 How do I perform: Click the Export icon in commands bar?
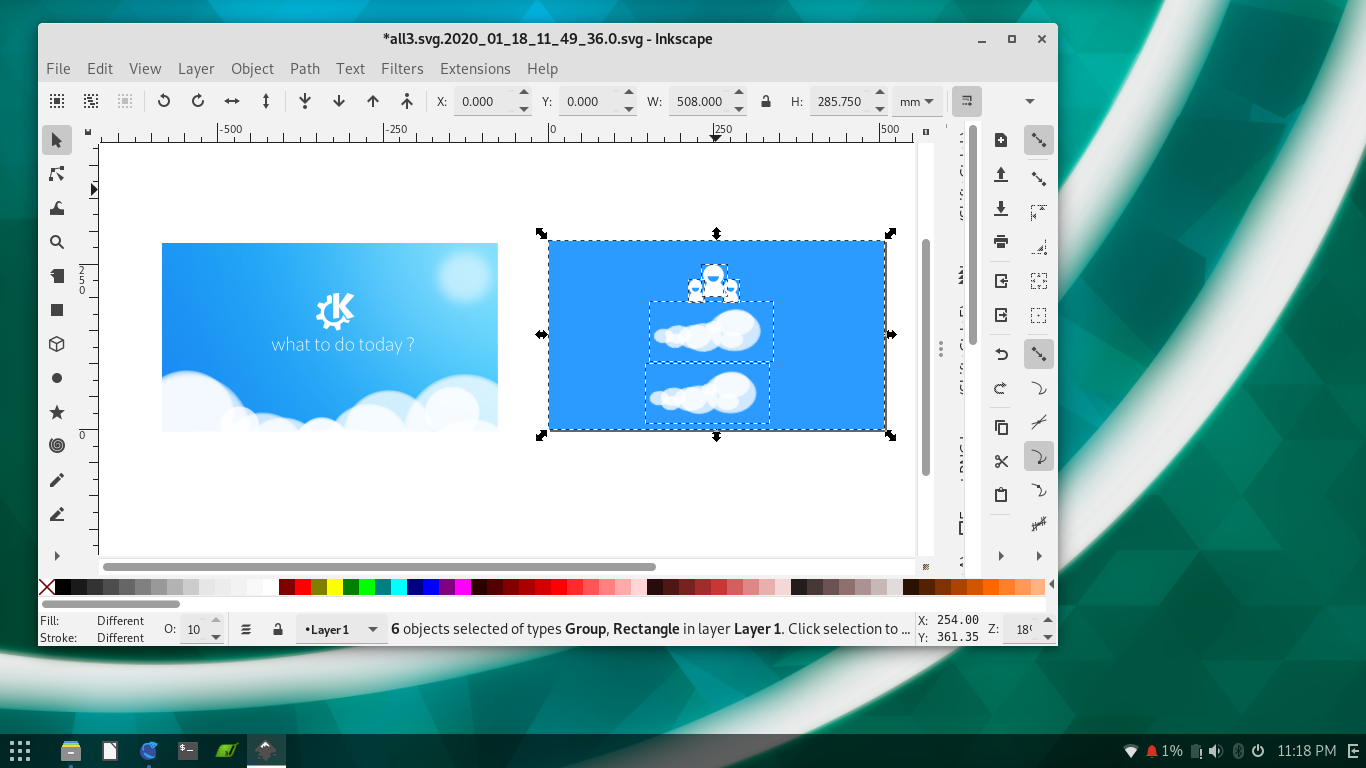click(1001, 316)
